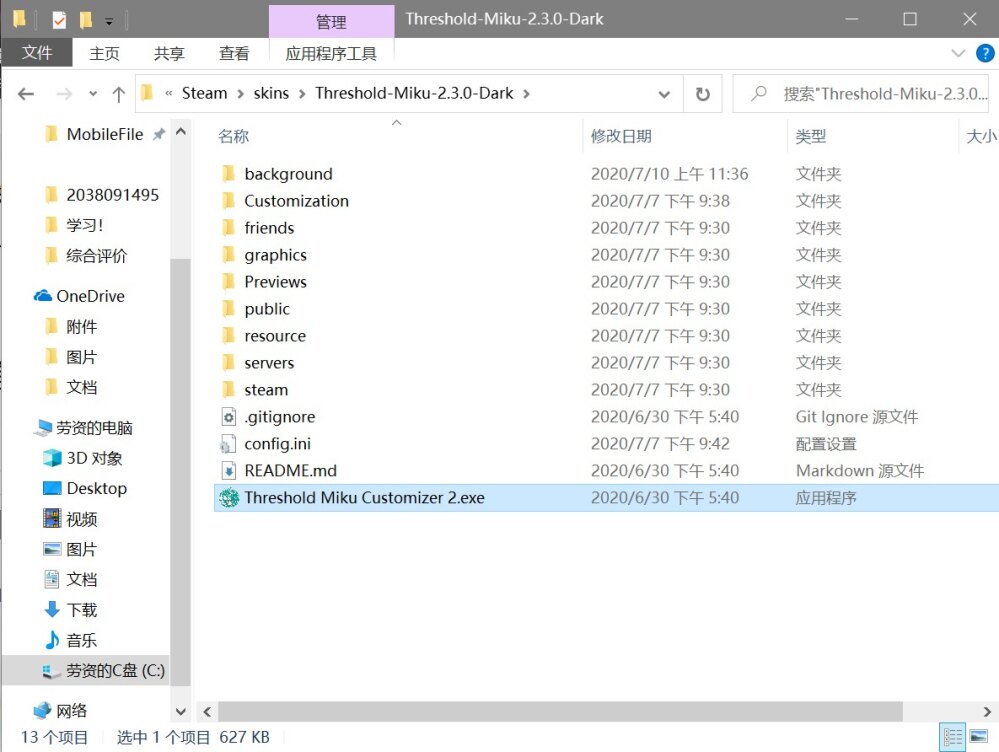Select the README.md file
999x752 pixels.
pyautogui.click(x=291, y=470)
